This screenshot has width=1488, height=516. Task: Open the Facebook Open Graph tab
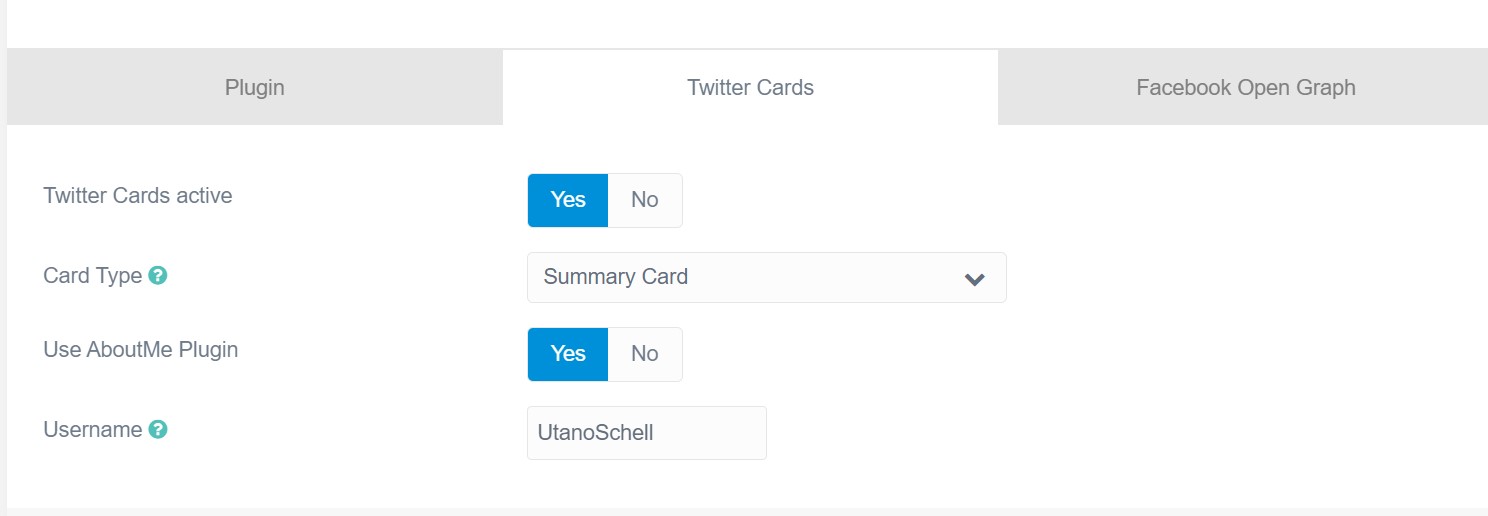[1243, 87]
